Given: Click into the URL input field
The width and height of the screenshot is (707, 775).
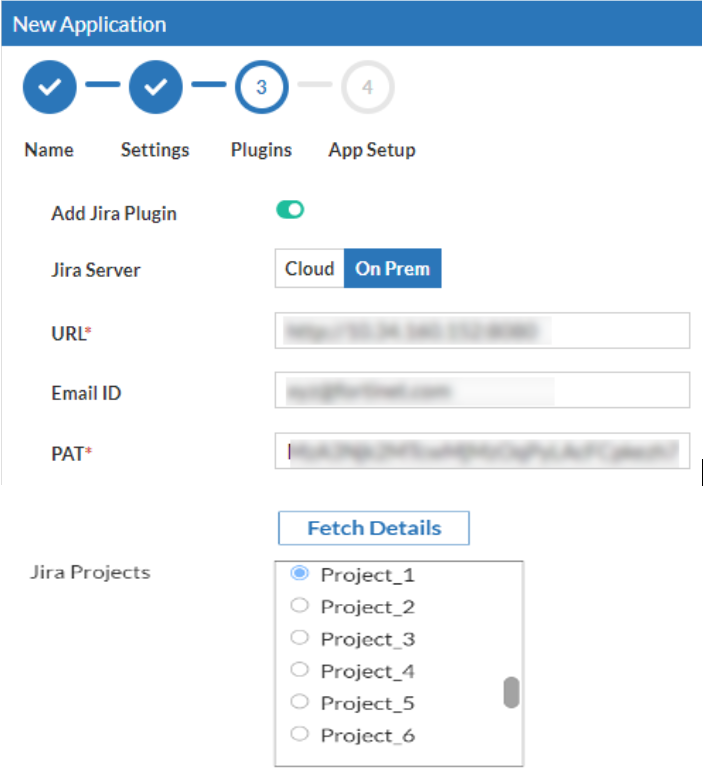Looking at the screenshot, I should point(482,330).
